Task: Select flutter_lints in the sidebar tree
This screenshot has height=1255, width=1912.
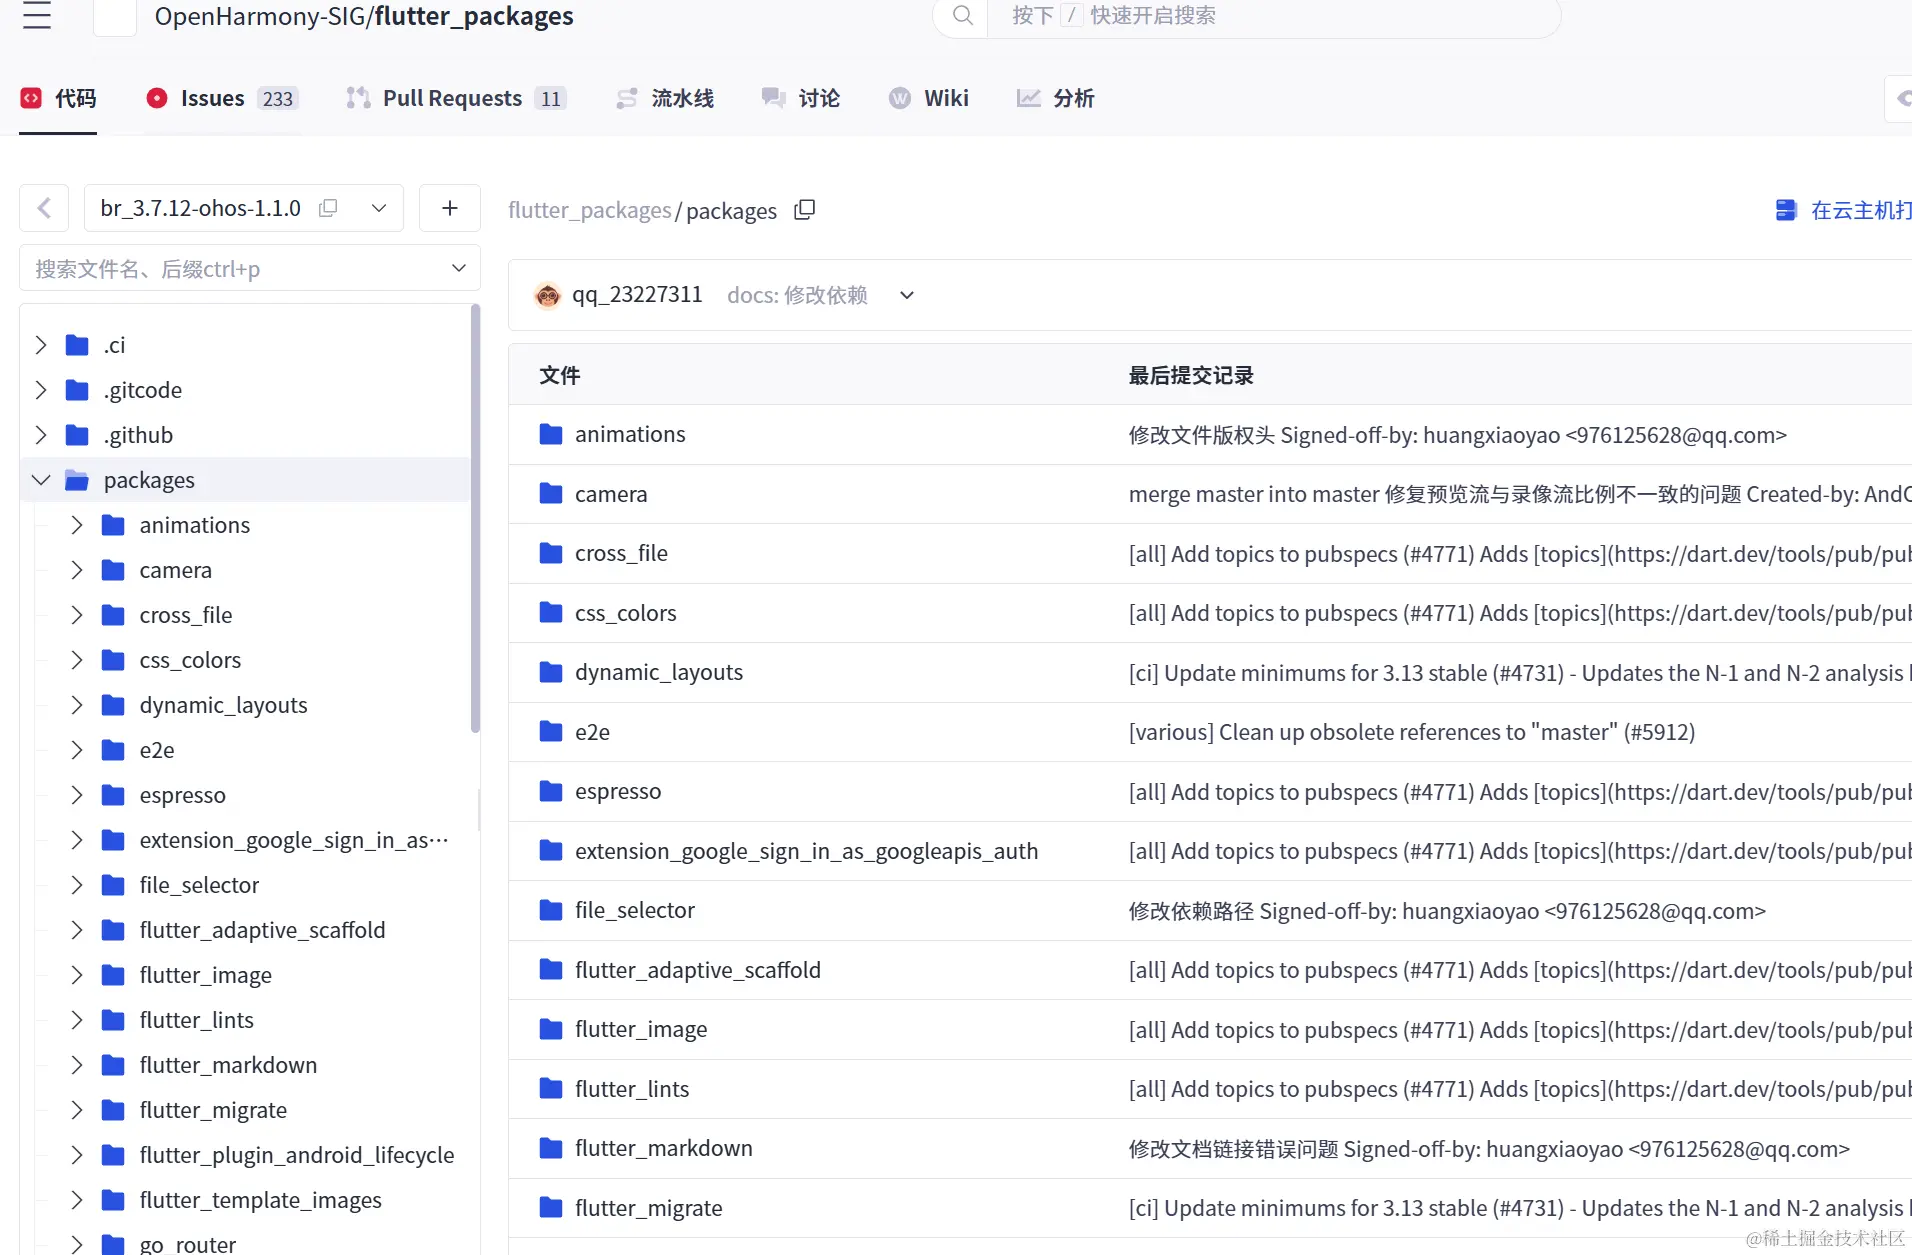Action: pyautogui.click(x=196, y=1020)
